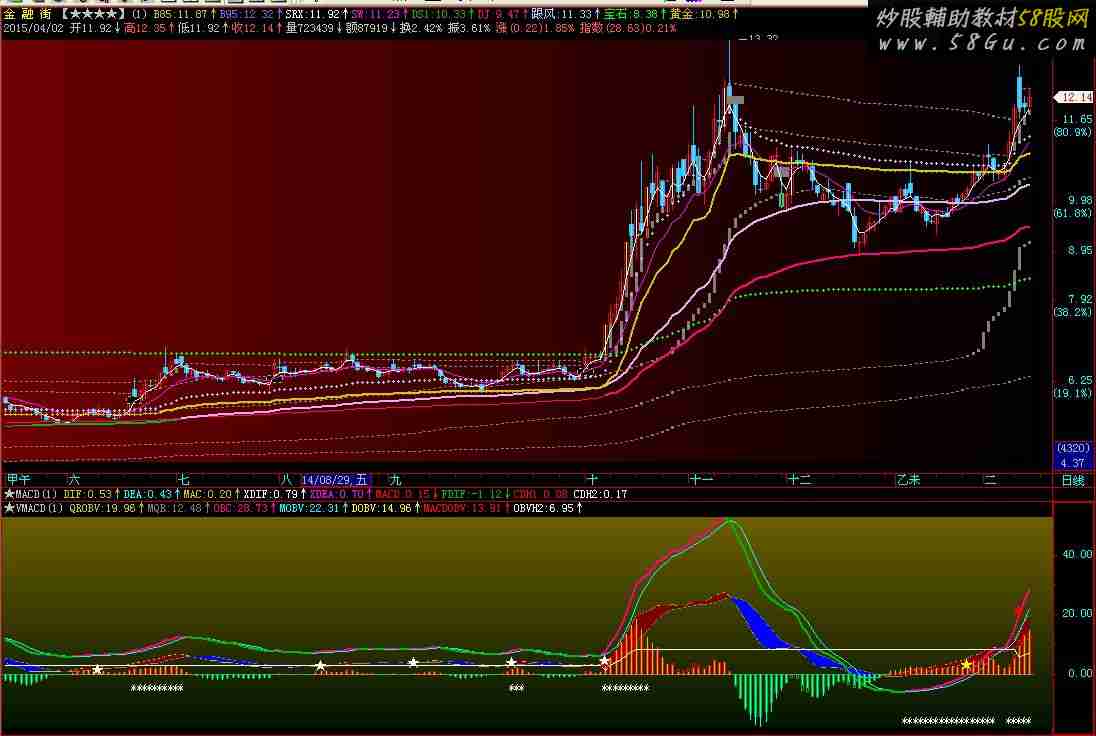This screenshot has width=1096, height=736.
Task: Select the VMACD(1) indicator name label
Action: click(39, 508)
